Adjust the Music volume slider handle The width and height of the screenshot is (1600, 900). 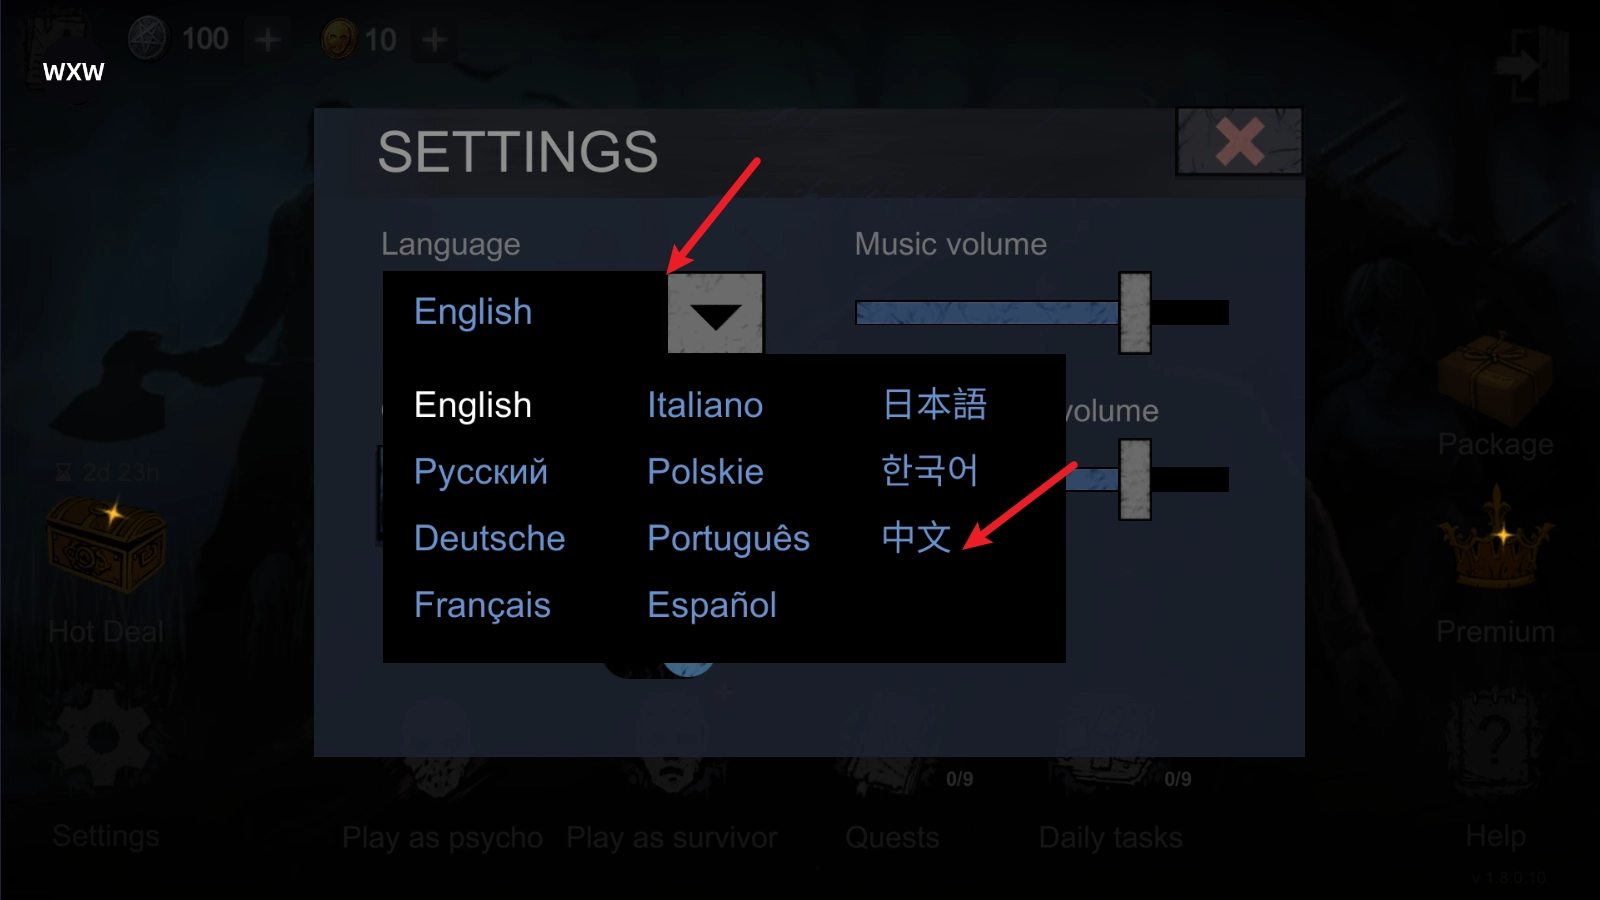pyautogui.click(x=1135, y=313)
